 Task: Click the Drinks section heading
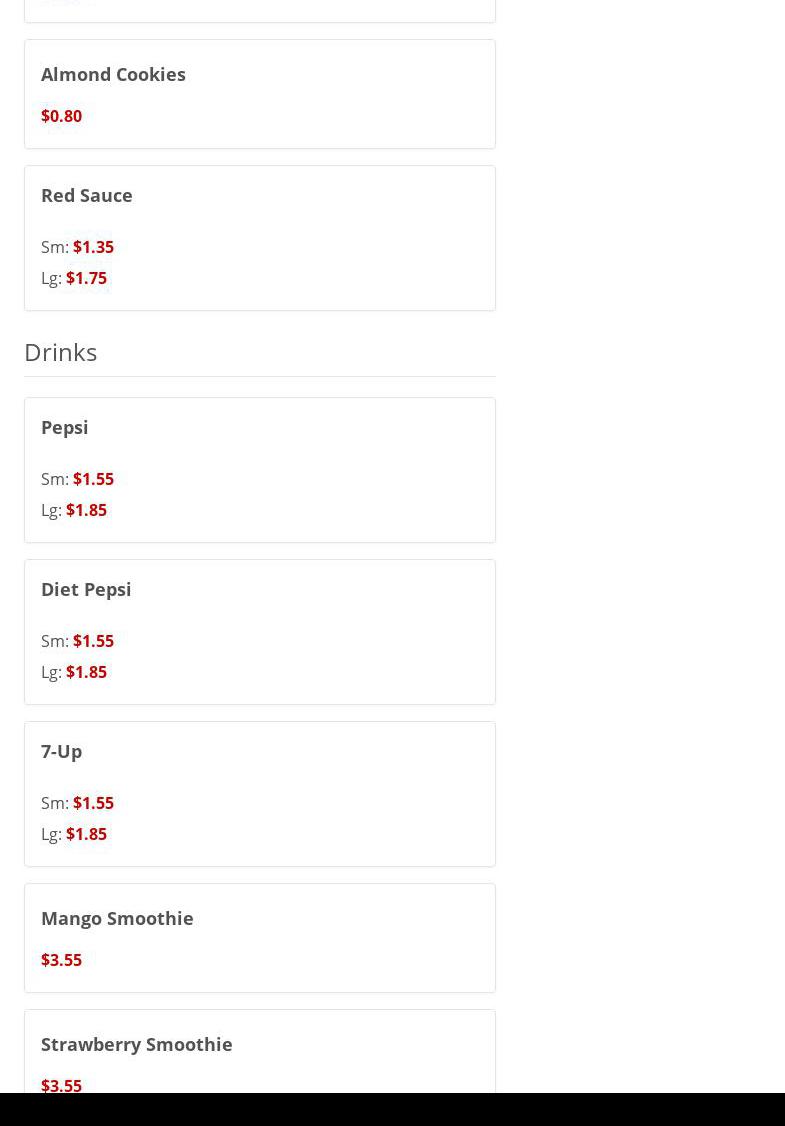pos(60,352)
